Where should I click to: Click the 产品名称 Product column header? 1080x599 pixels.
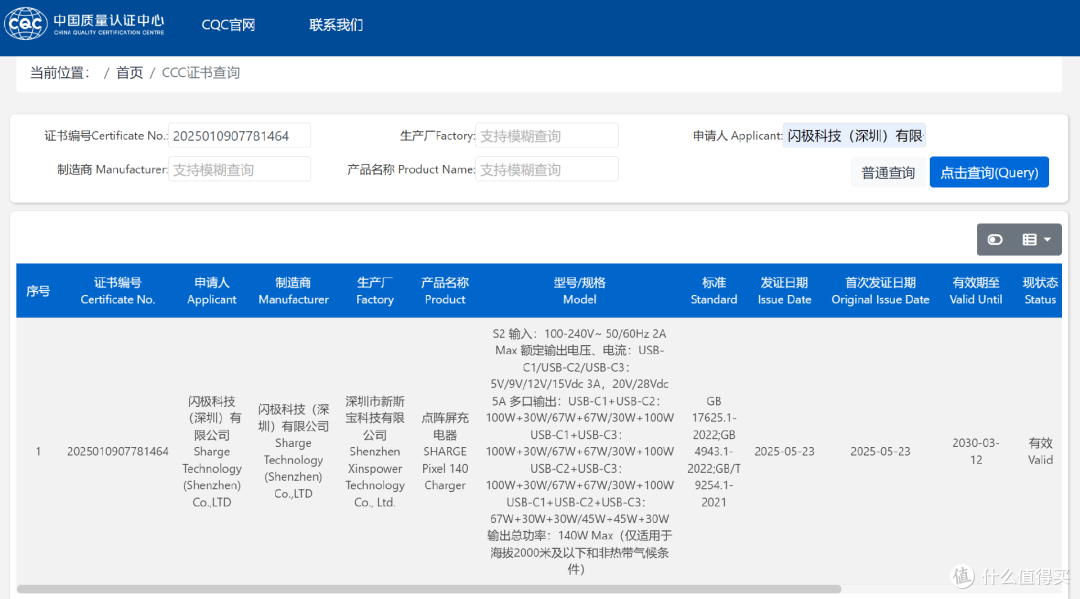pyautogui.click(x=445, y=291)
